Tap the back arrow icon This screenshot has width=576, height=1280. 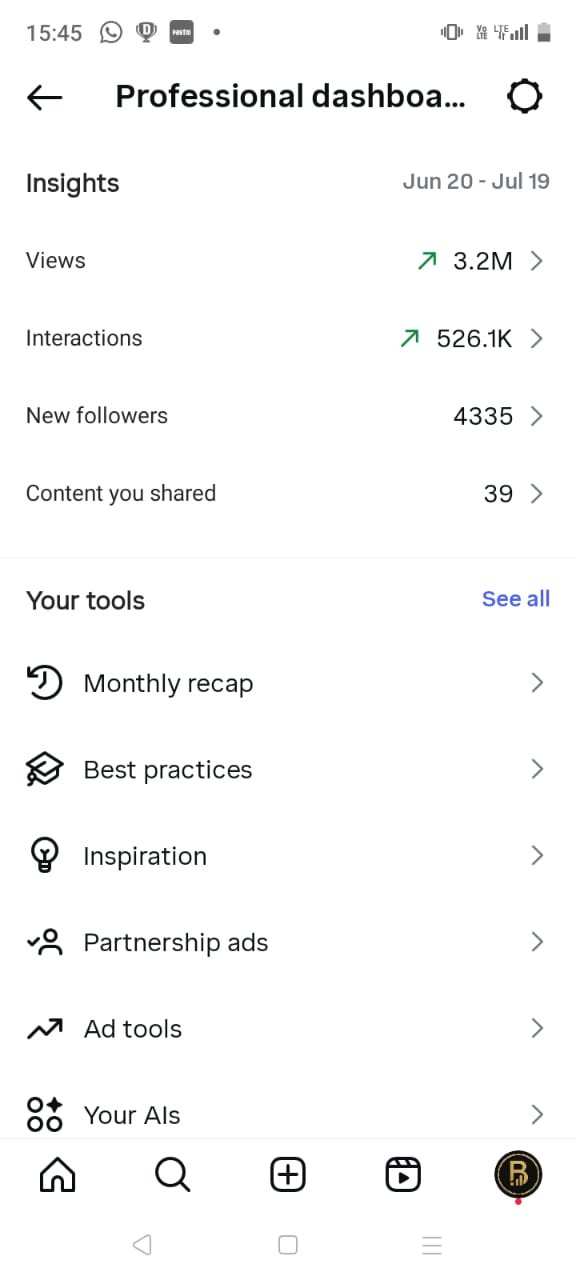pyautogui.click(x=45, y=97)
